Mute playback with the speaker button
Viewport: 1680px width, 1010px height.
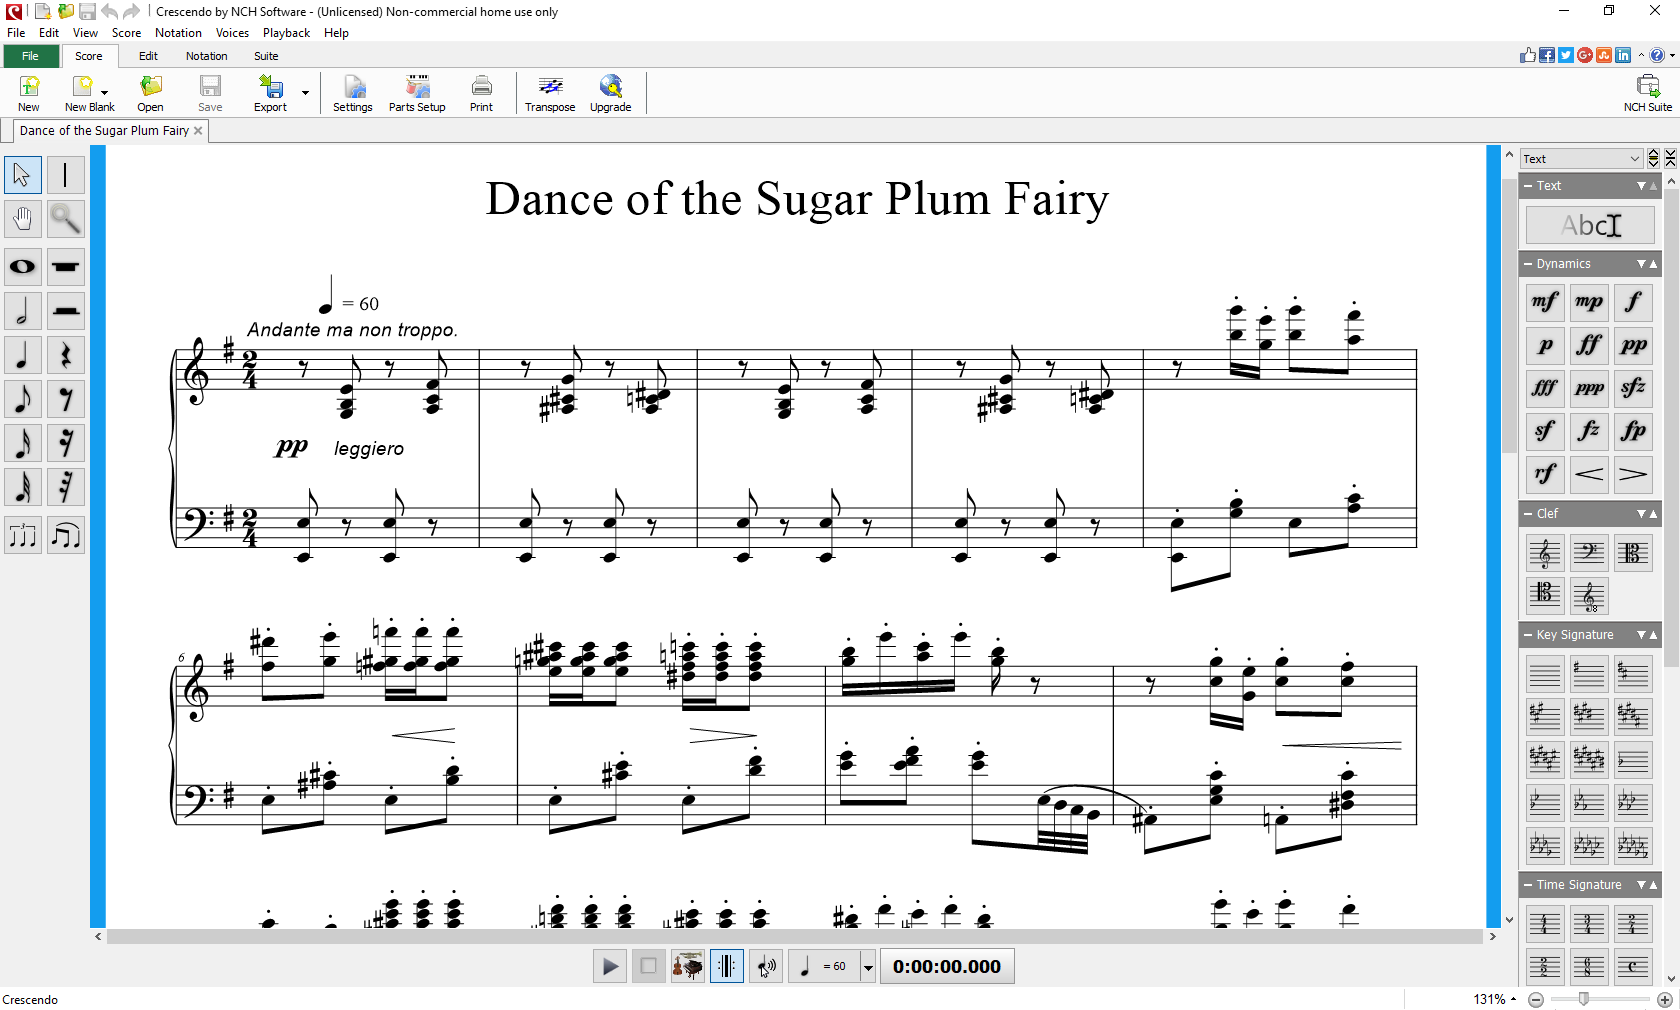tap(766, 966)
